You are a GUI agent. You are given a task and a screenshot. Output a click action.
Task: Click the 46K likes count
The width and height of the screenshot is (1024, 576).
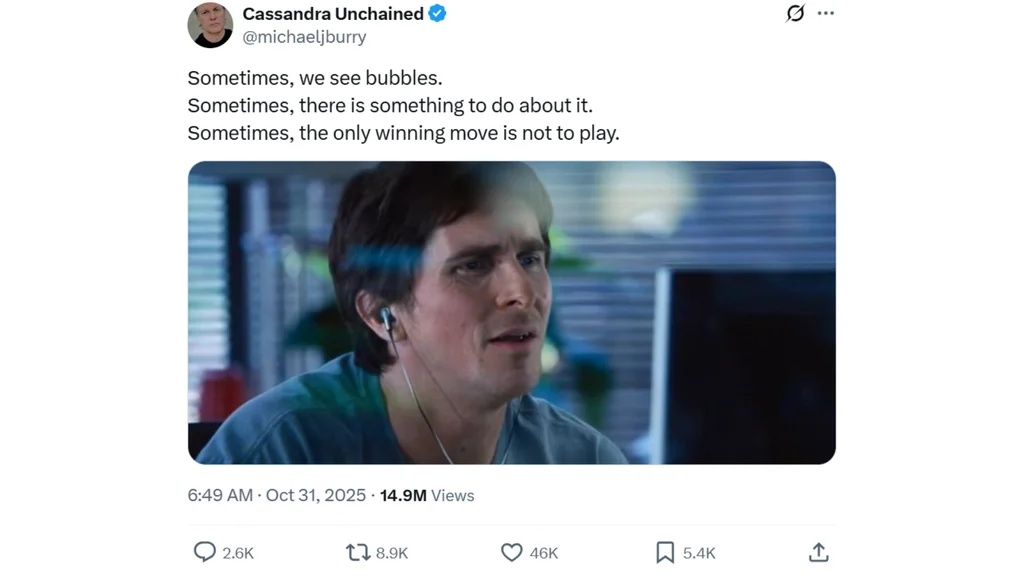(x=544, y=554)
